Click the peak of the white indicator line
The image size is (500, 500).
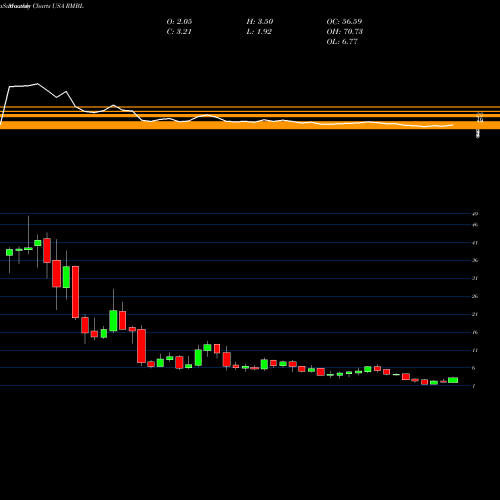pos(37,84)
